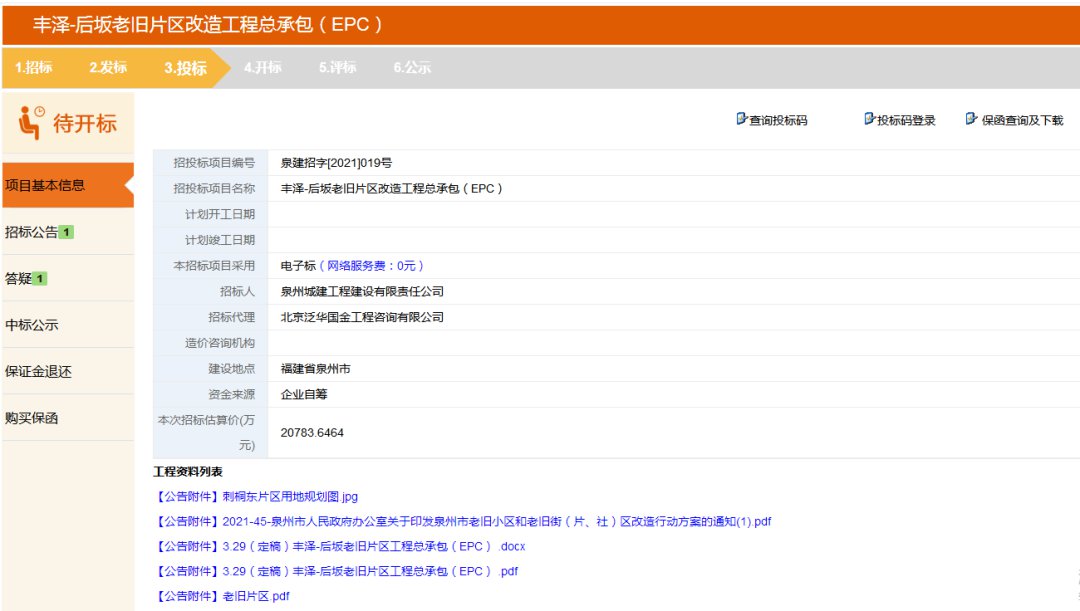This screenshot has height=611, width=1080.
Task: Switch to the 6.公示 step tab
Action: tap(412, 68)
